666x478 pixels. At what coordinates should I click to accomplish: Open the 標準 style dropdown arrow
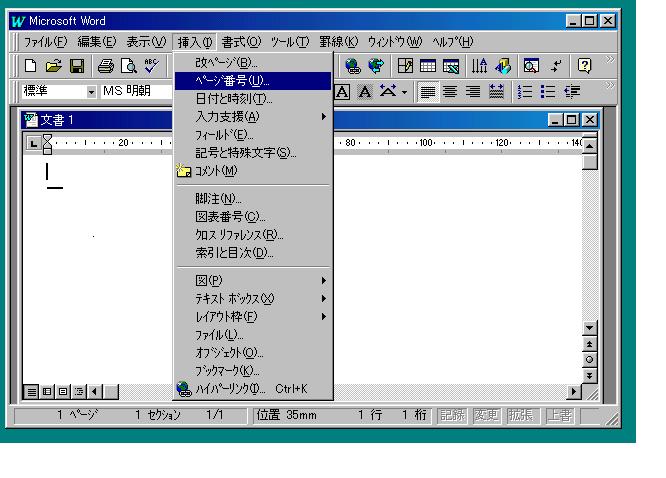[x=91, y=92]
